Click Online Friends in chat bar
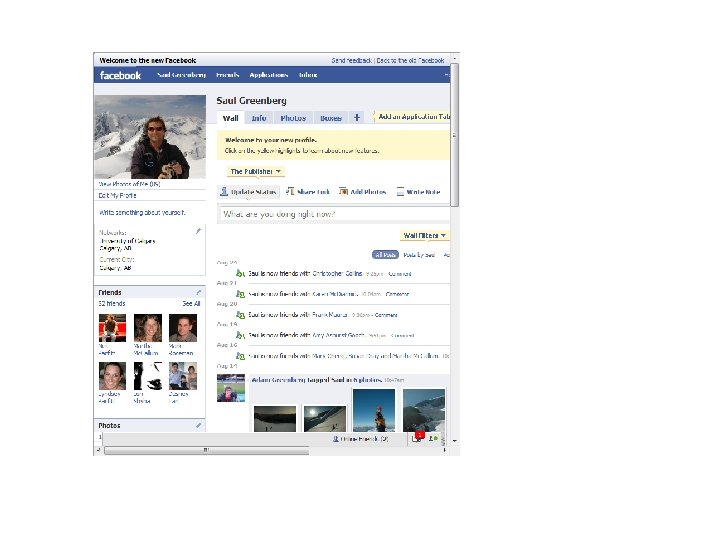The height and width of the screenshot is (540, 720). coord(365,439)
